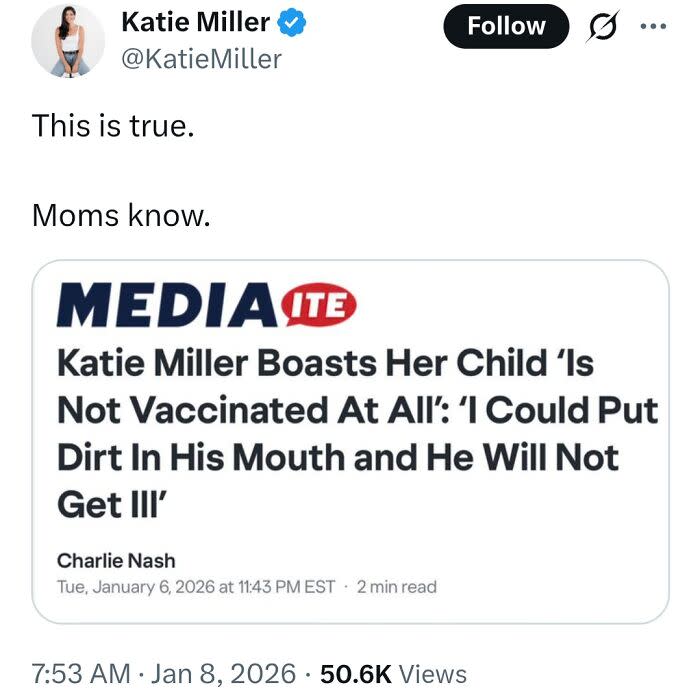
Task: Click the tweet line 'Moms know.'
Action: coord(121,214)
